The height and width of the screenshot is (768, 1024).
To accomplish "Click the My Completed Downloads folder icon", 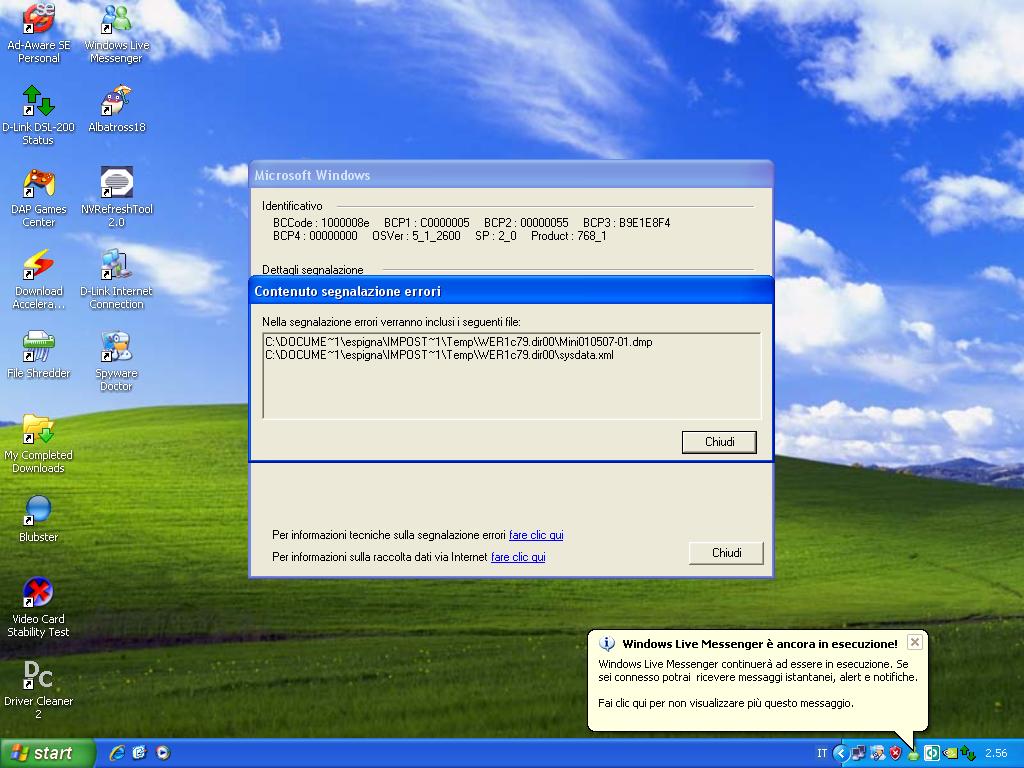I will point(39,444).
